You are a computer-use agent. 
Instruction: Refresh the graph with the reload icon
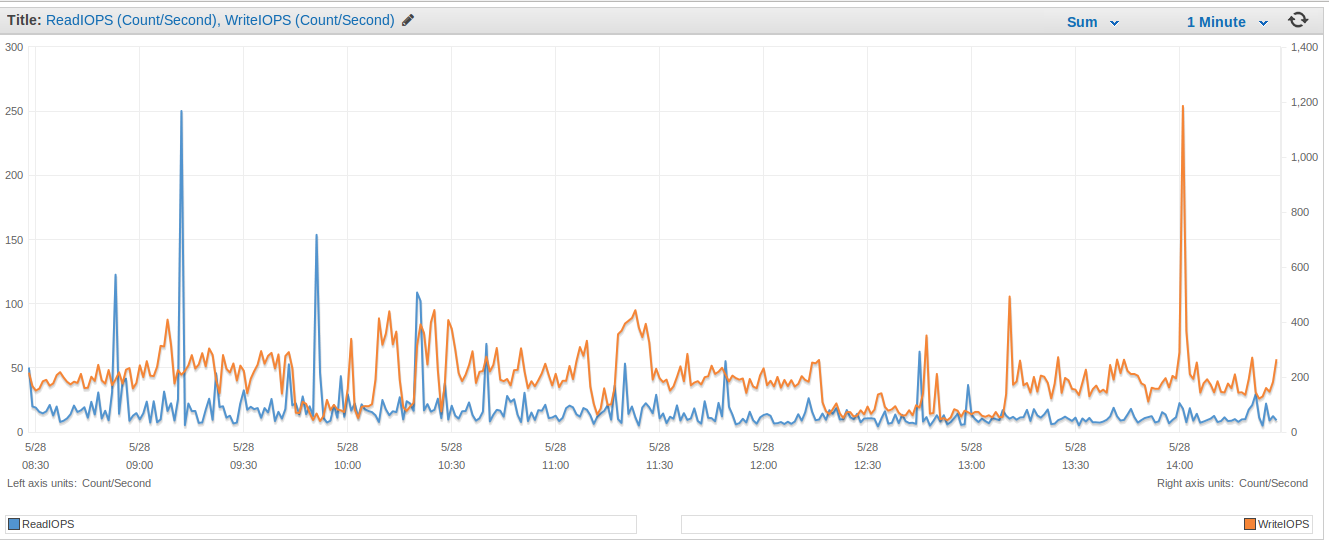coord(1298,20)
